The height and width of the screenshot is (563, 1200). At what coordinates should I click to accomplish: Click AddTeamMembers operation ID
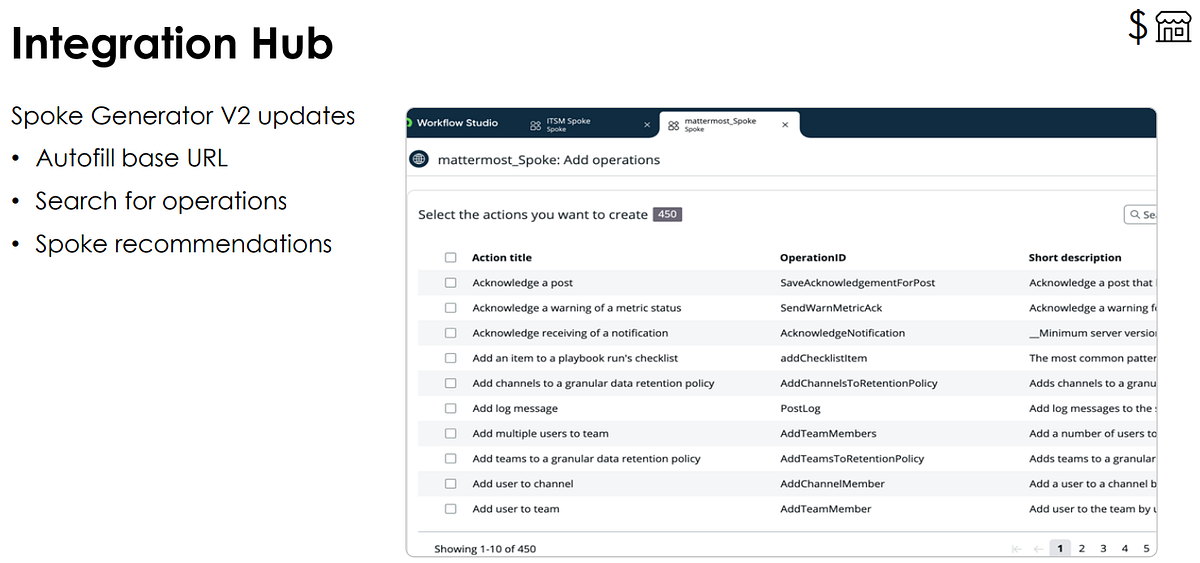point(828,434)
